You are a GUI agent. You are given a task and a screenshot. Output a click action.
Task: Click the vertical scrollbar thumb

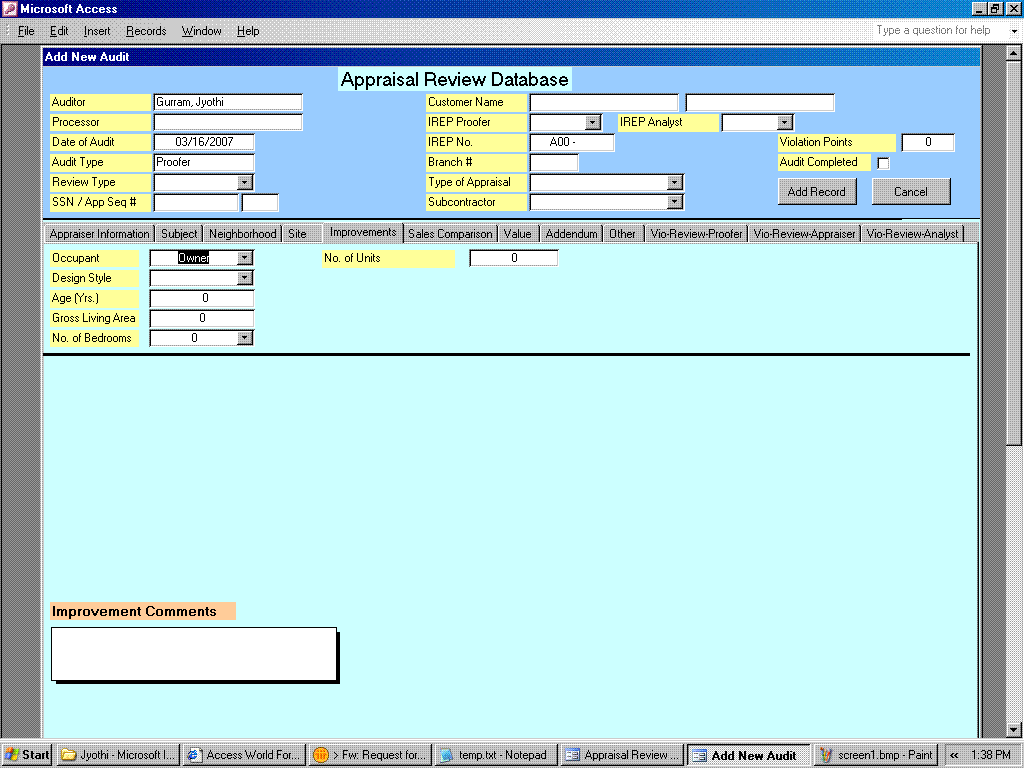[1014, 253]
